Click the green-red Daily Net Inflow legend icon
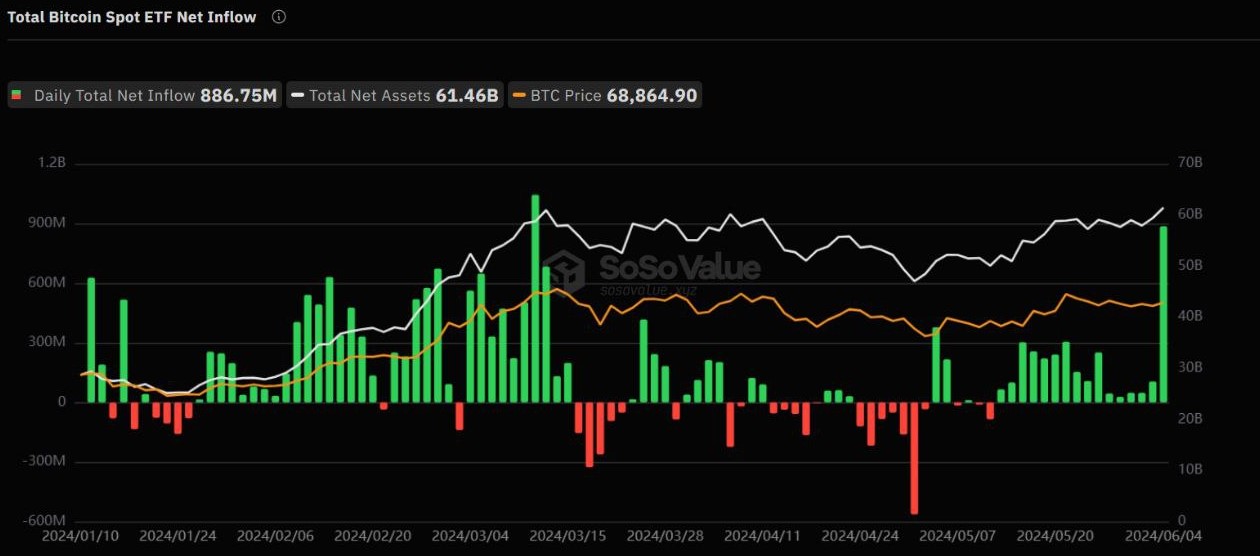The width and height of the screenshot is (1260, 556). click(x=17, y=96)
